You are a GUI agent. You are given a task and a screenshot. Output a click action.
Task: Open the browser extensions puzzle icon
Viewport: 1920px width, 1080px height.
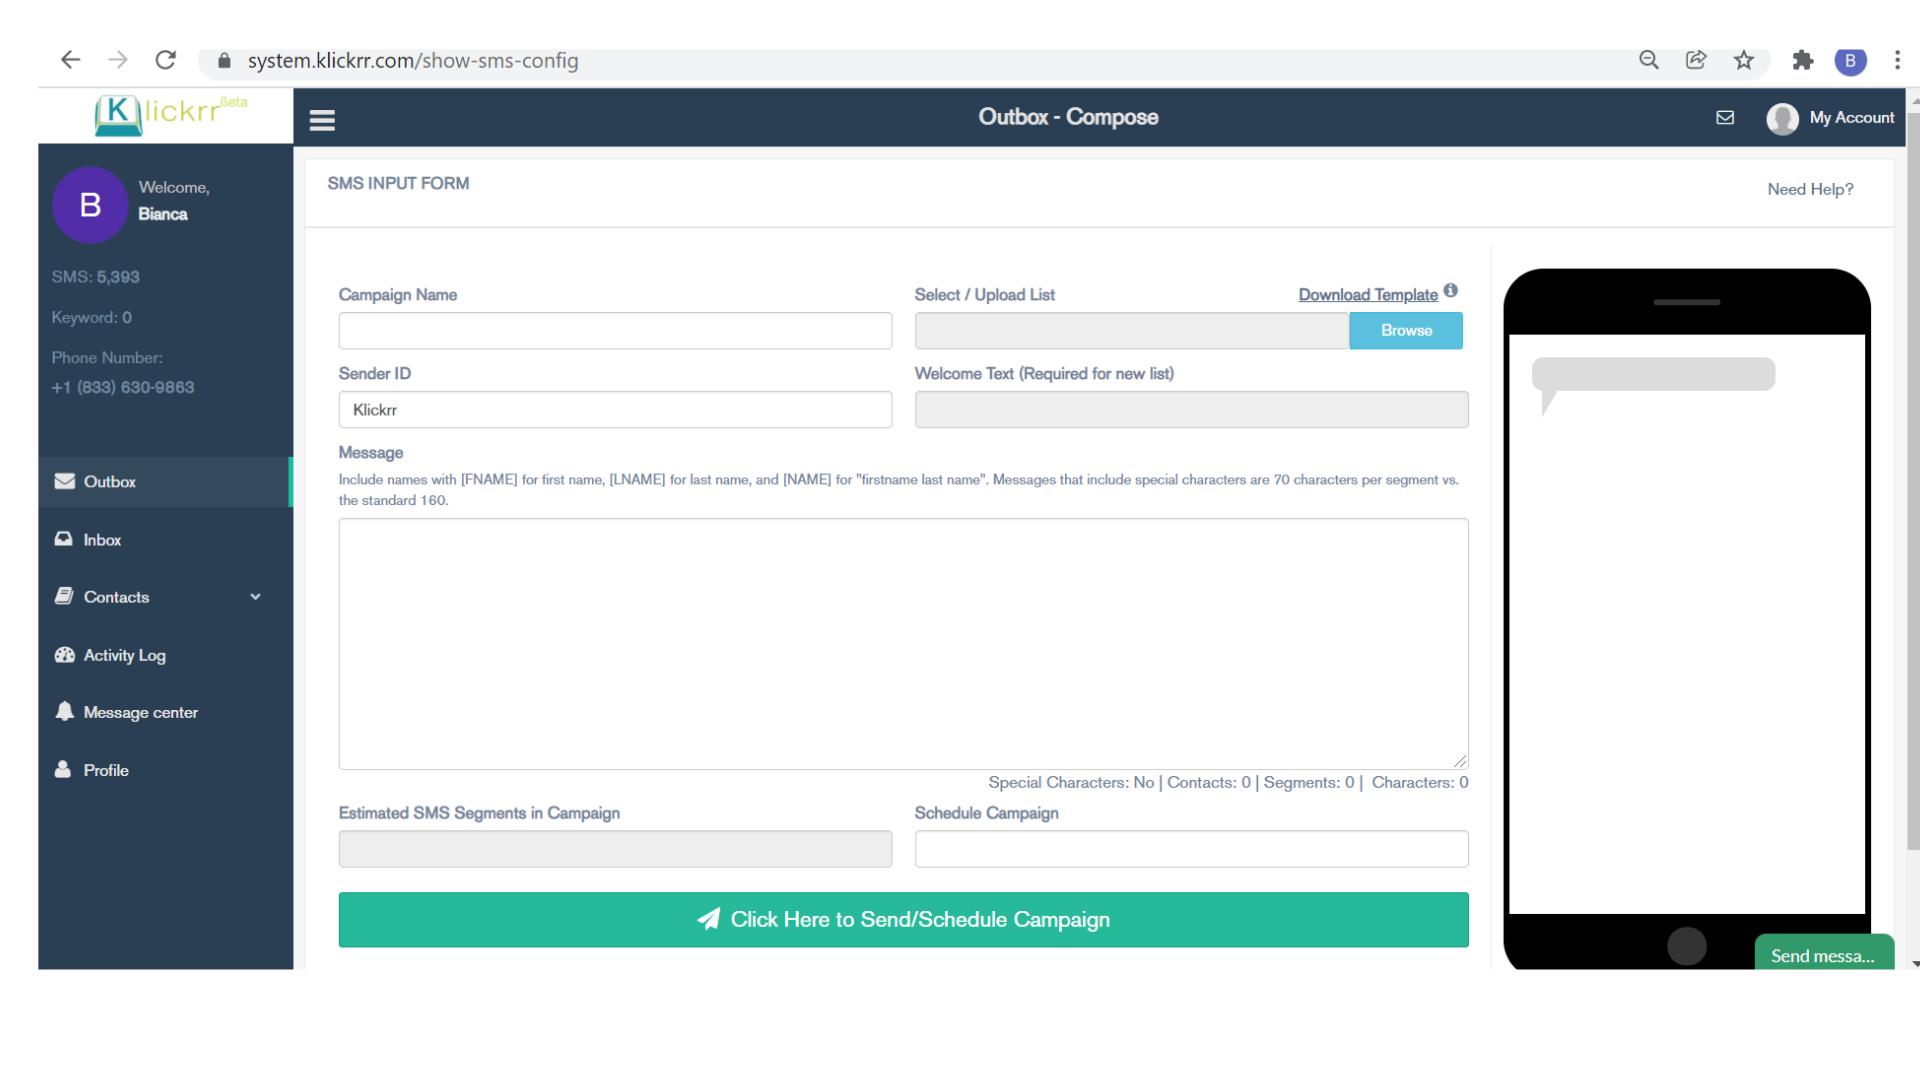click(x=1802, y=60)
